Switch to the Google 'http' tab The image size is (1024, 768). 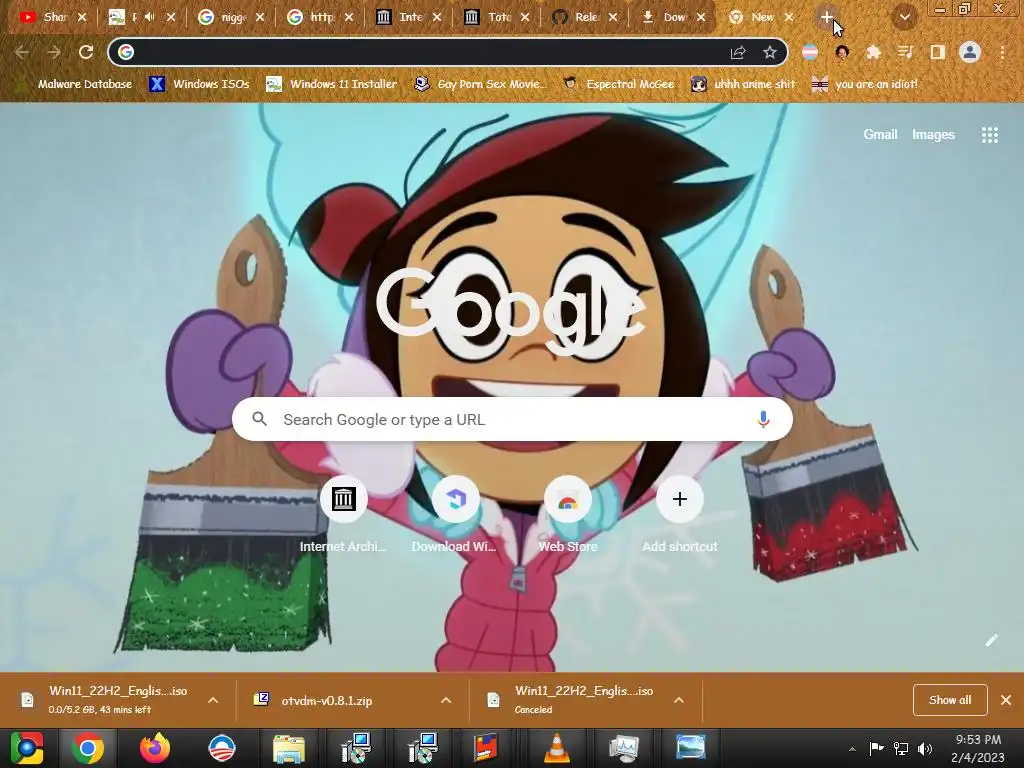click(319, 18)
